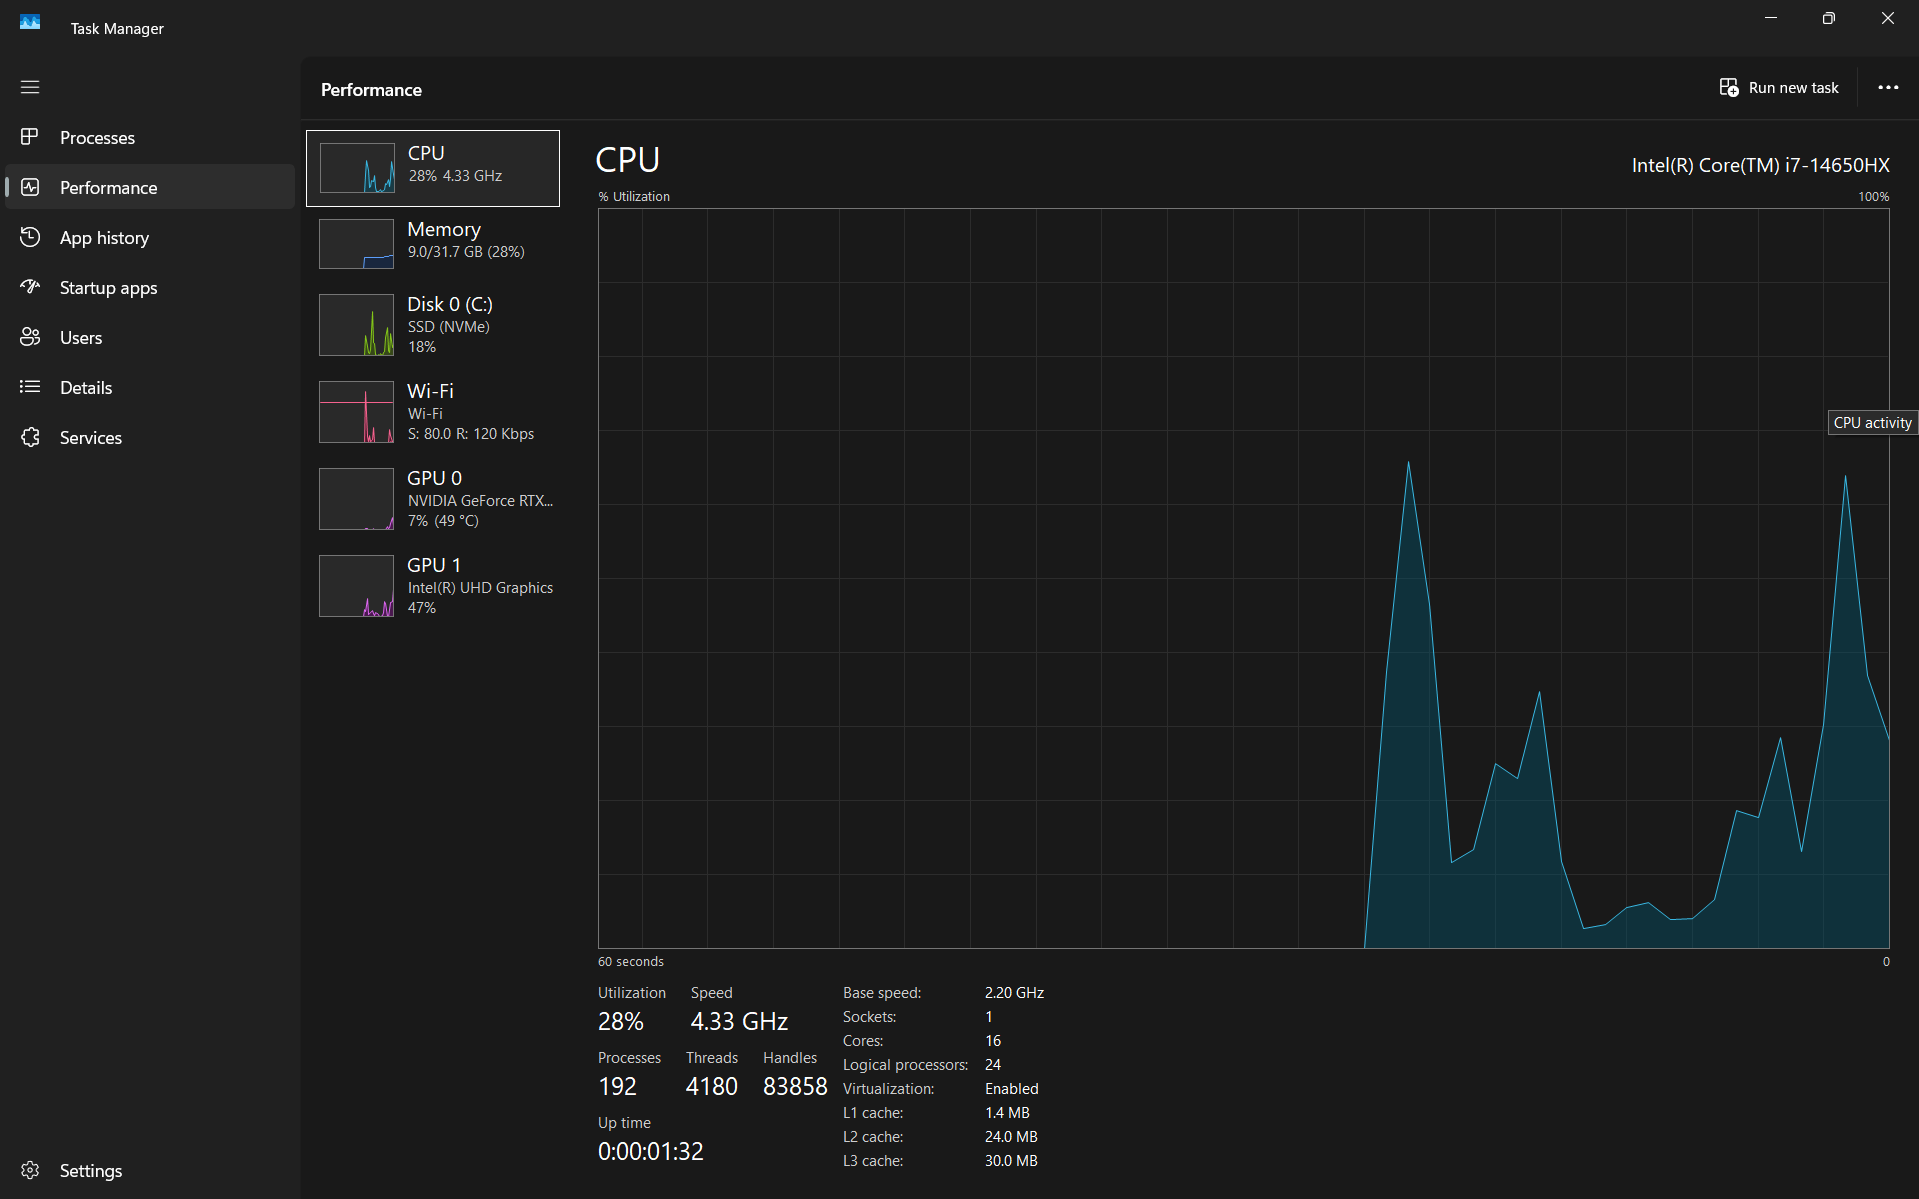This screenshot has width=1919, height=1199.
Task: Click the Settings gear icon
Action: pos(30,1170)
